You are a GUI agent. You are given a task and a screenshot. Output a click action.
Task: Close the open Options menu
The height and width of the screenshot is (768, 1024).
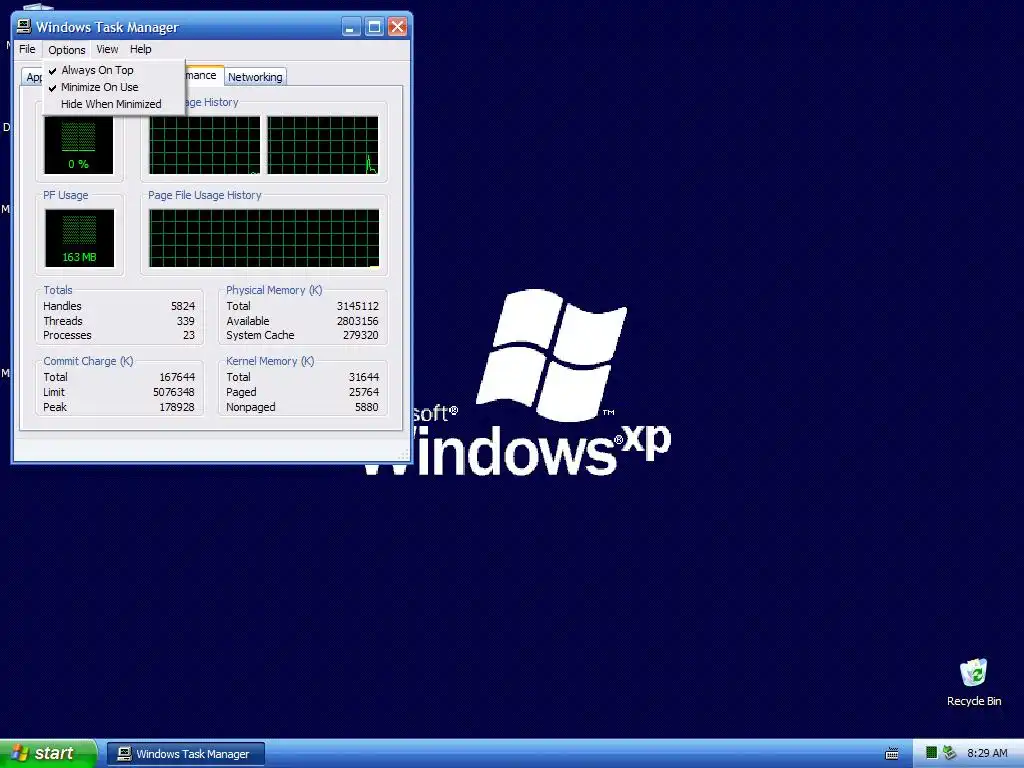pyautogui.click(x=67, y=50)
